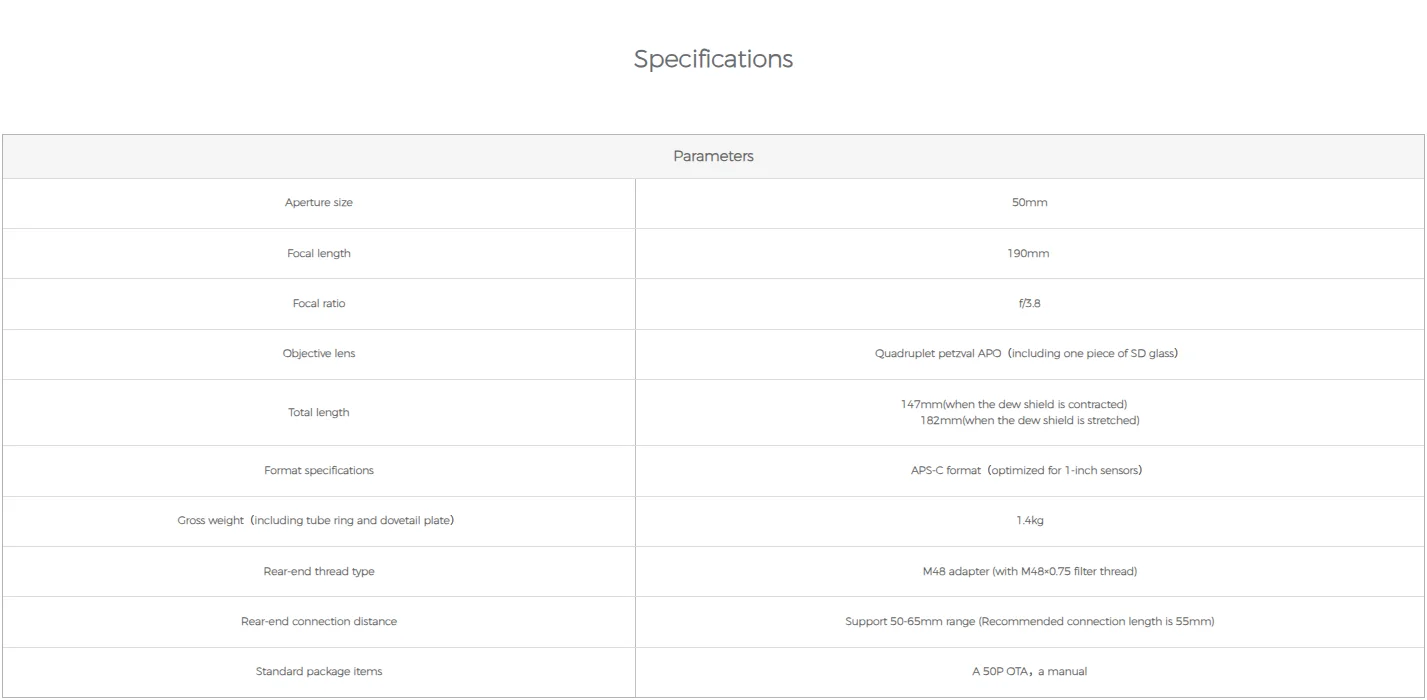Select the Total length label
Image resolution: width=1427 pixels, height=700 pixels.
318,413
